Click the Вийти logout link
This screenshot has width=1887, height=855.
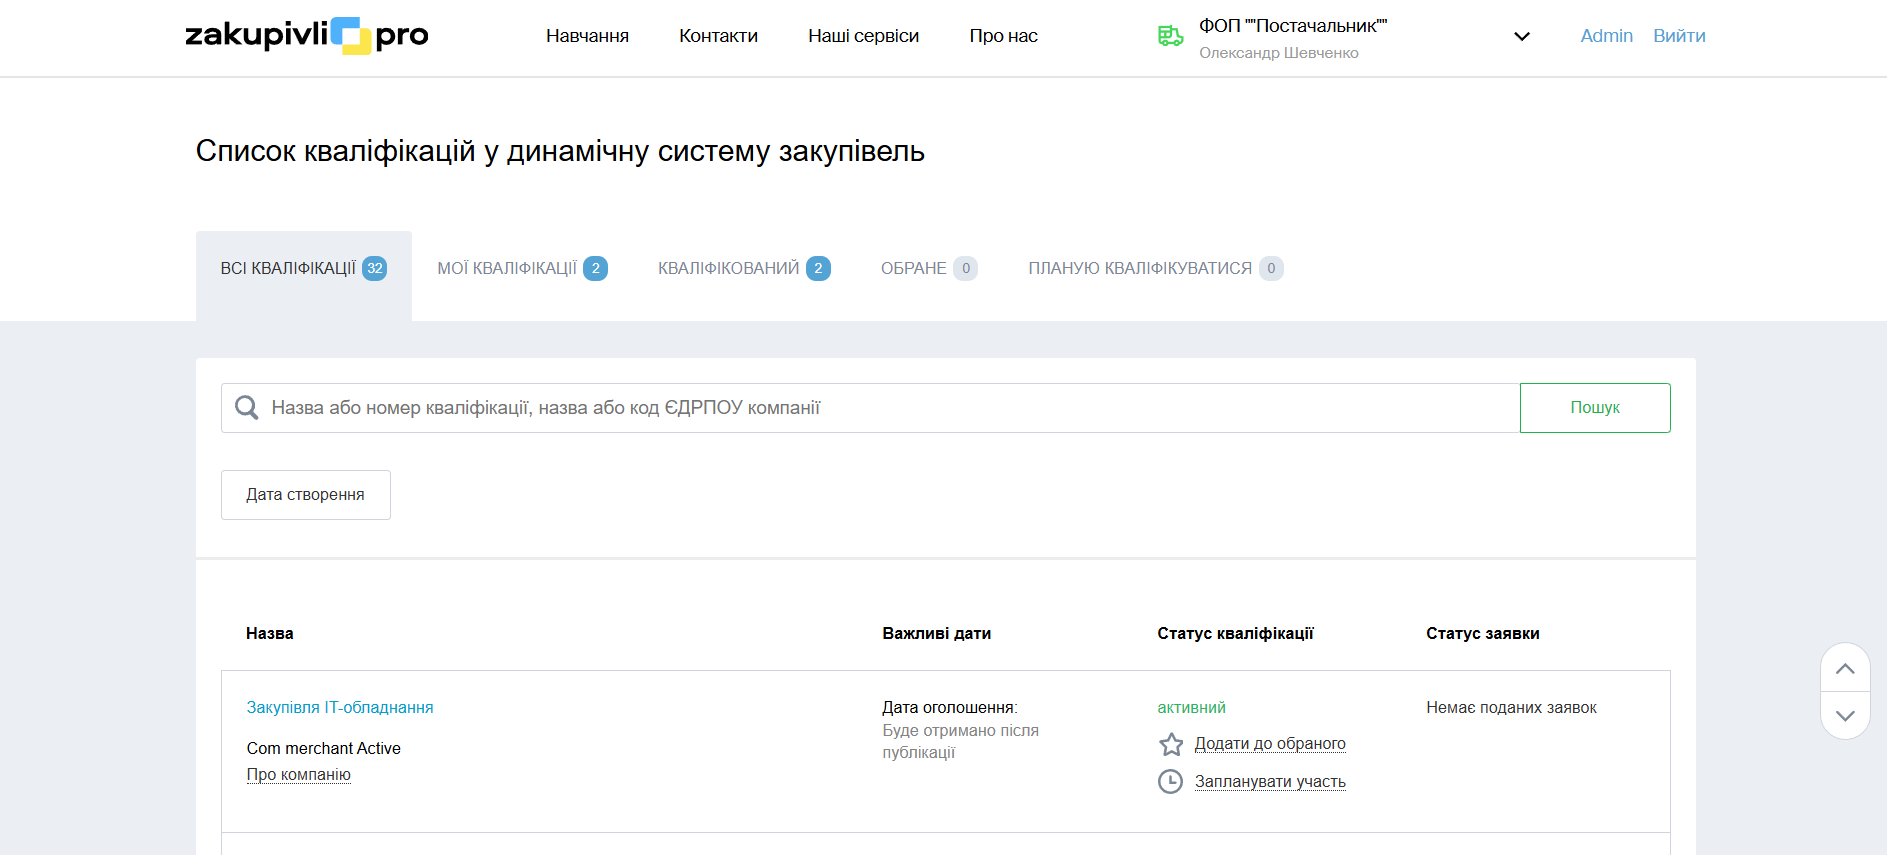coord(1678,36)
